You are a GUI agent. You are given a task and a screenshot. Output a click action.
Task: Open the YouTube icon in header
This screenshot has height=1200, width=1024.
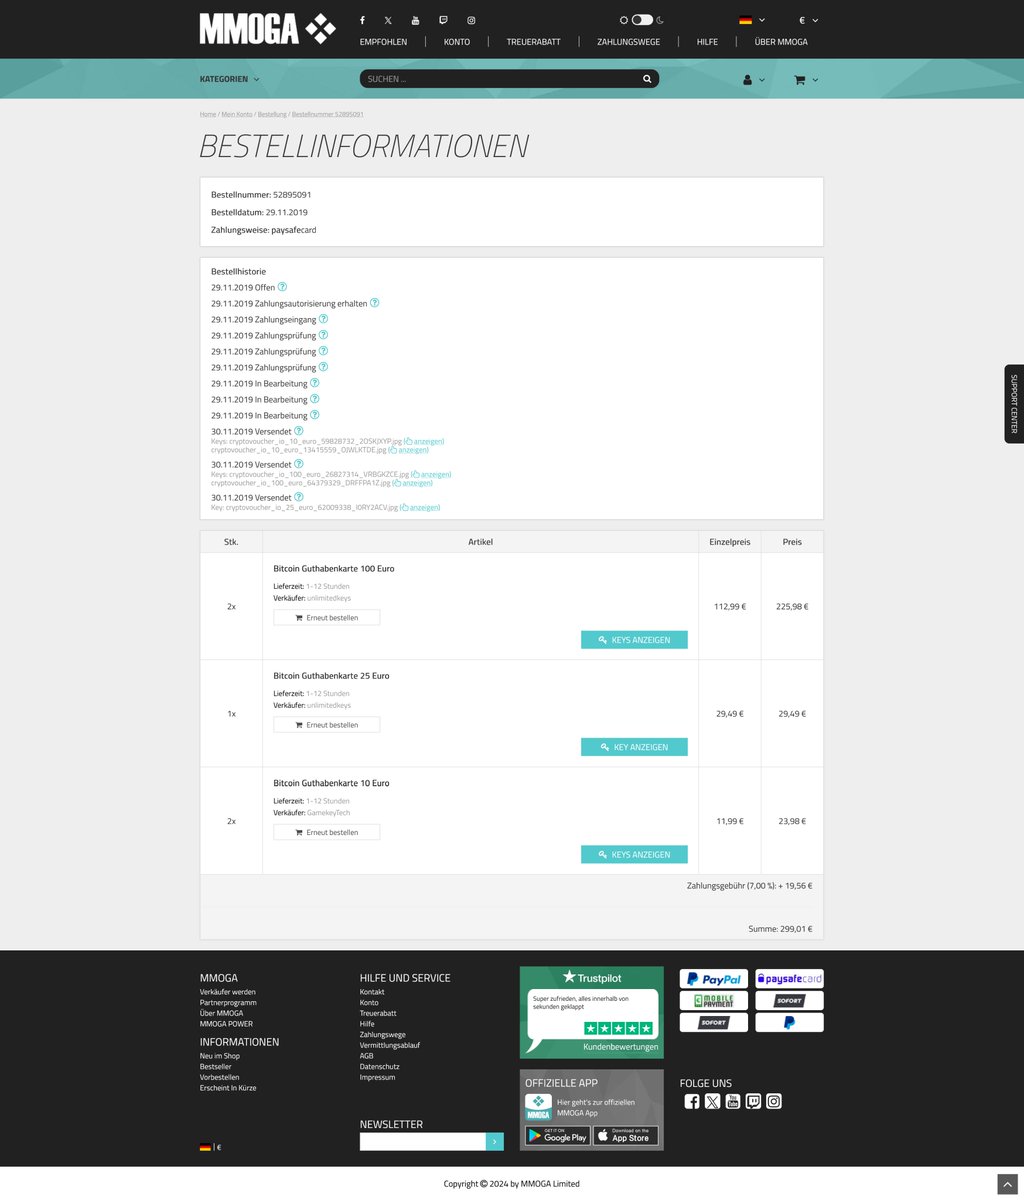tap(416, 20)
